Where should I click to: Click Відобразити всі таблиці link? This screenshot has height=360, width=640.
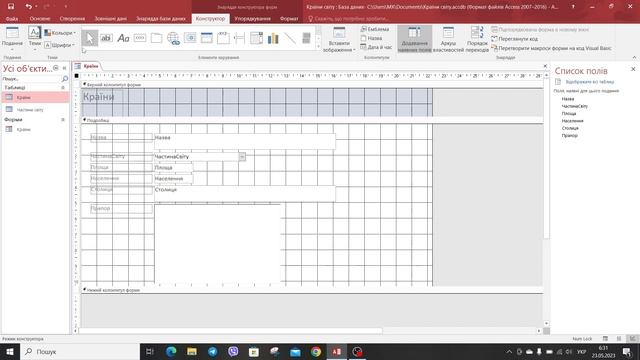pyautogui.click(x=590, y=82)
